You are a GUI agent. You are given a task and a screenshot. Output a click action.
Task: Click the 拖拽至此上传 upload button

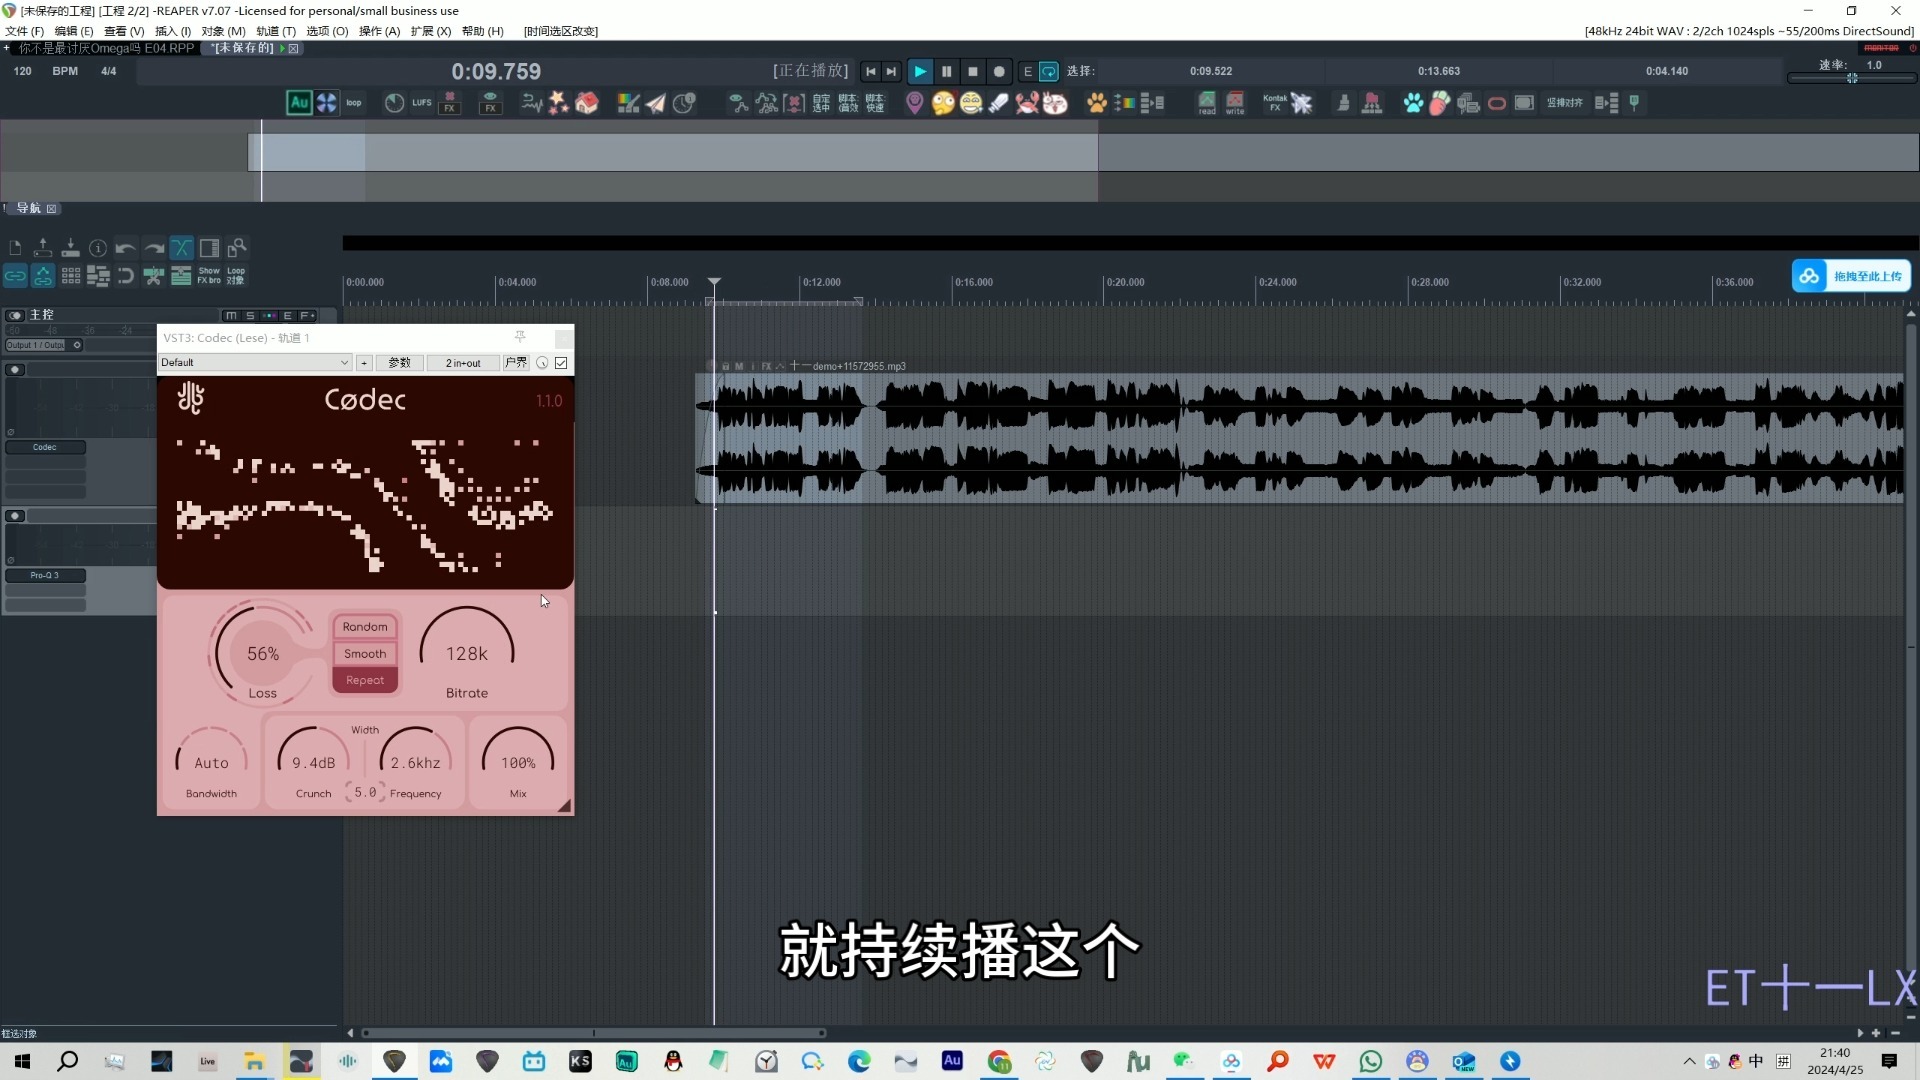click(1851, 276)
